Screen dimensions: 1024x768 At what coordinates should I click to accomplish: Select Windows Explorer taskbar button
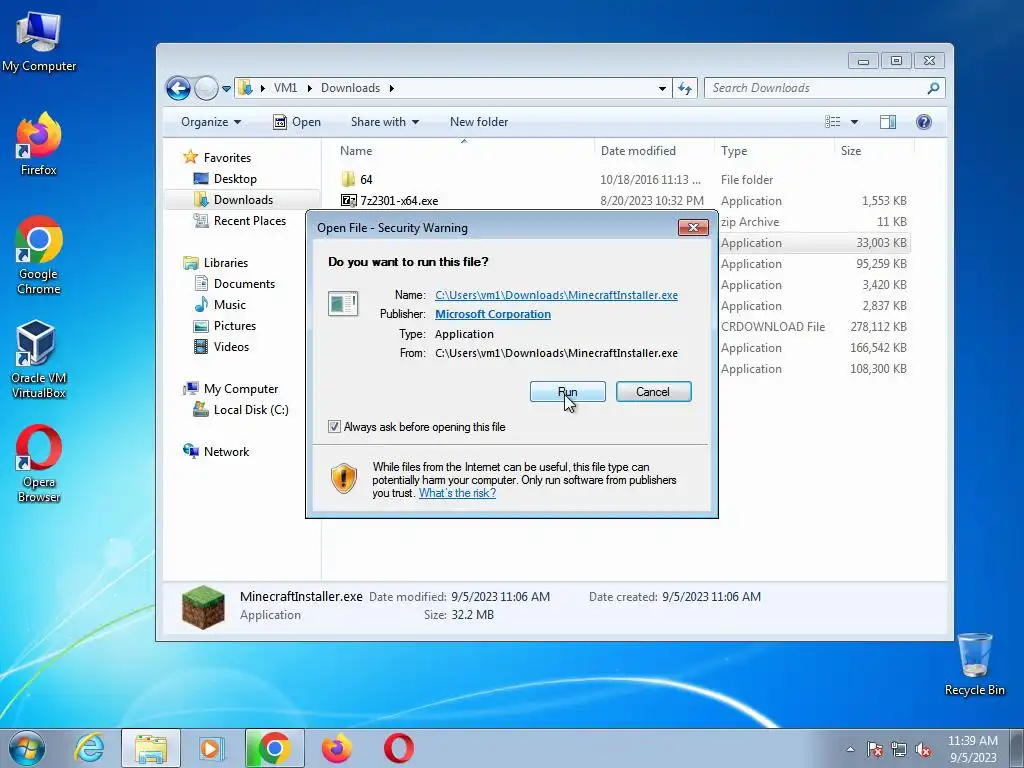coord(151,748)
